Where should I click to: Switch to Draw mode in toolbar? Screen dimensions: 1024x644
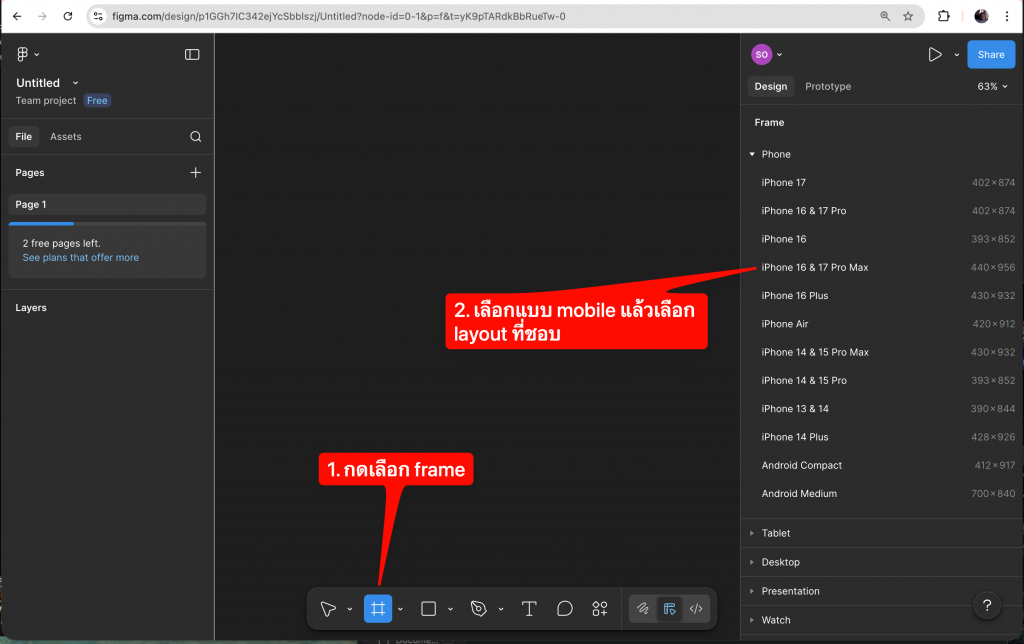pos(643,609)
